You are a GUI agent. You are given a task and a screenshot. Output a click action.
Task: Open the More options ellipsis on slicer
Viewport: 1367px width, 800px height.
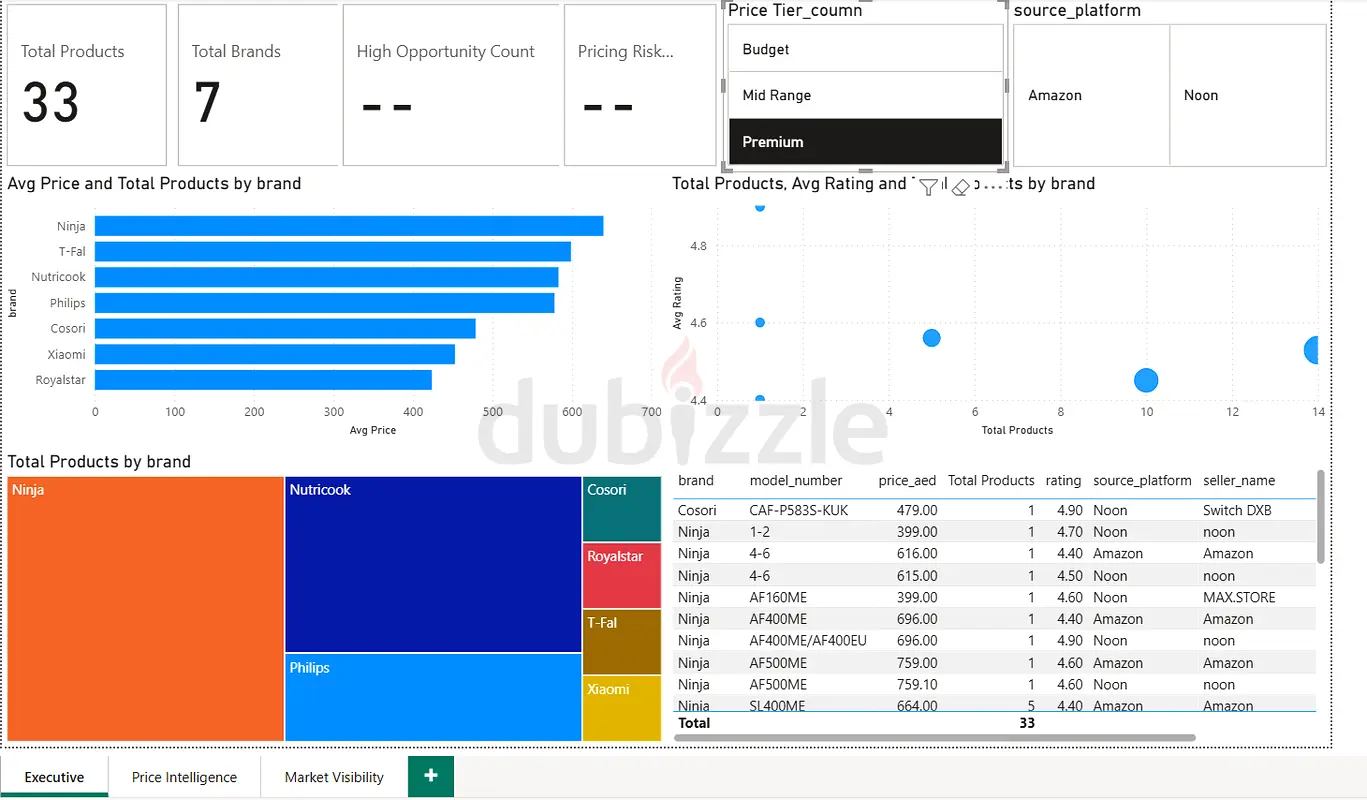tap(993, 185)
